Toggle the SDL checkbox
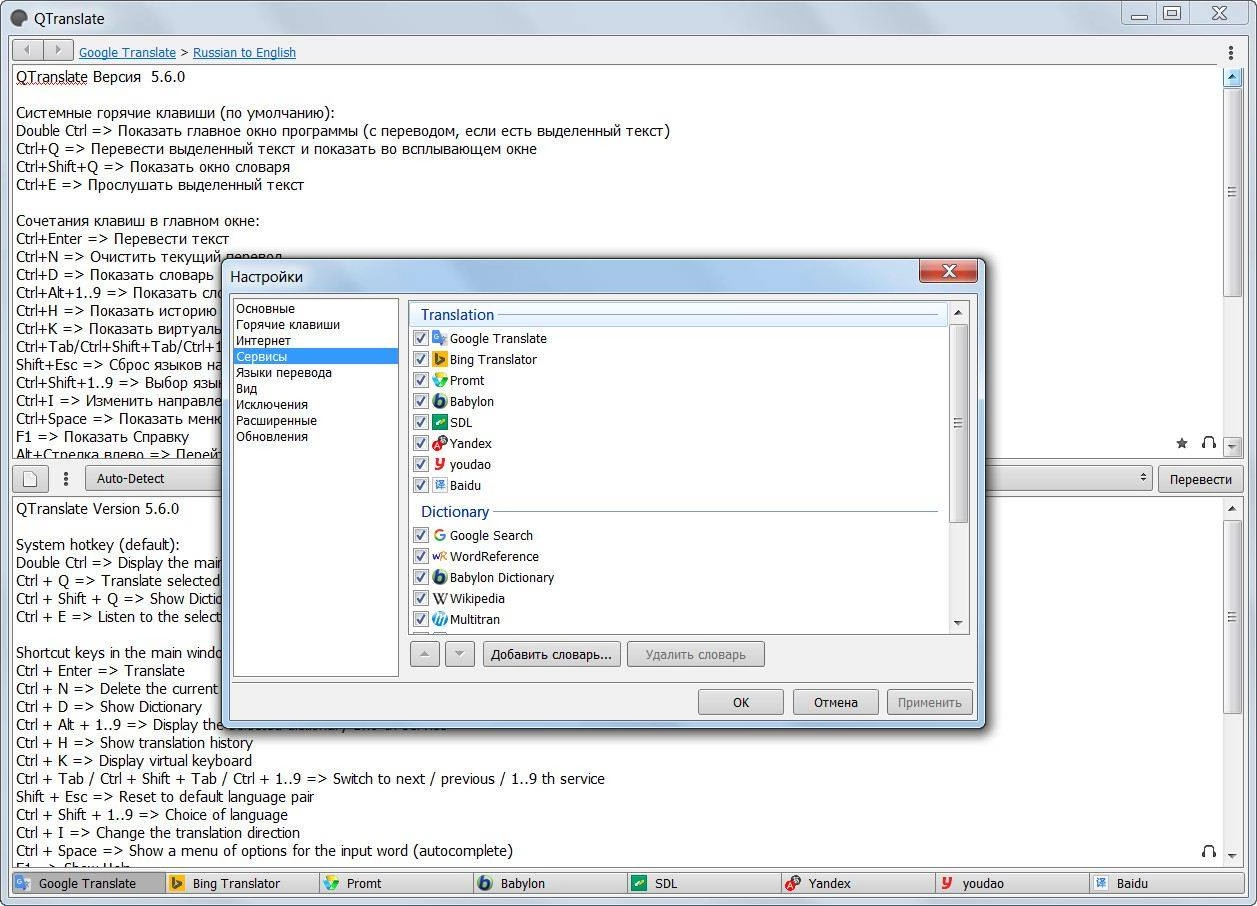 click(421, 422)
